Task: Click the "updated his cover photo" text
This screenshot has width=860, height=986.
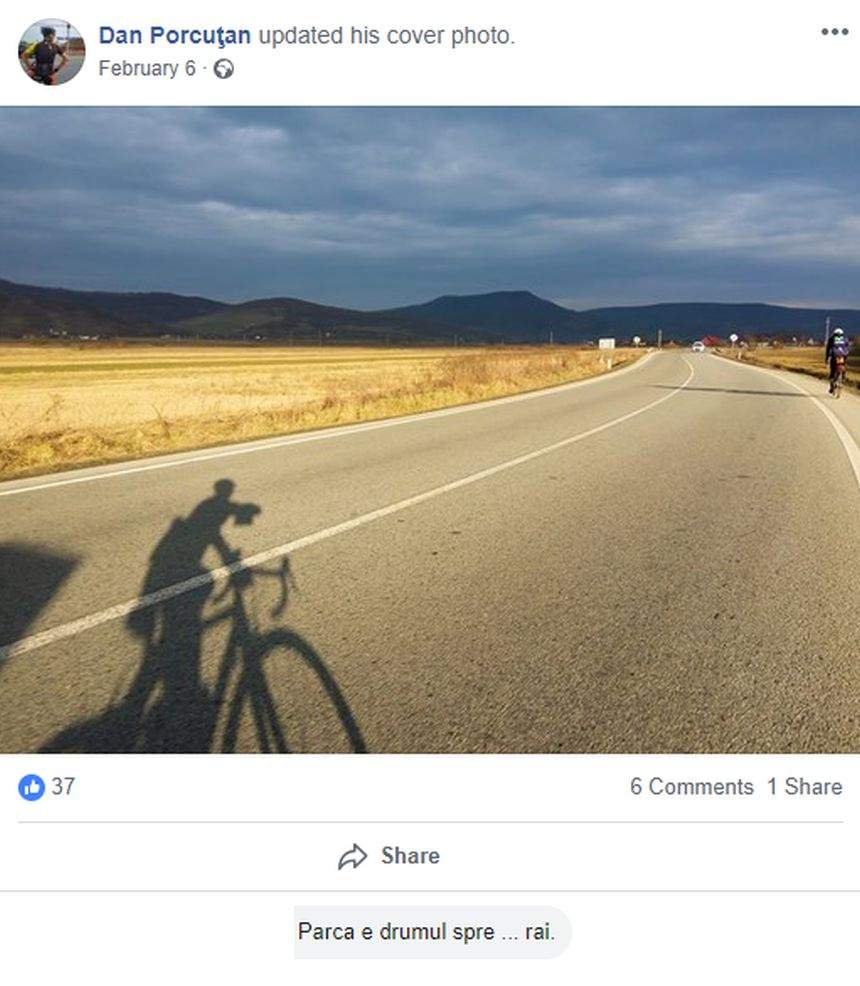Action: click(x=387, y=36)
